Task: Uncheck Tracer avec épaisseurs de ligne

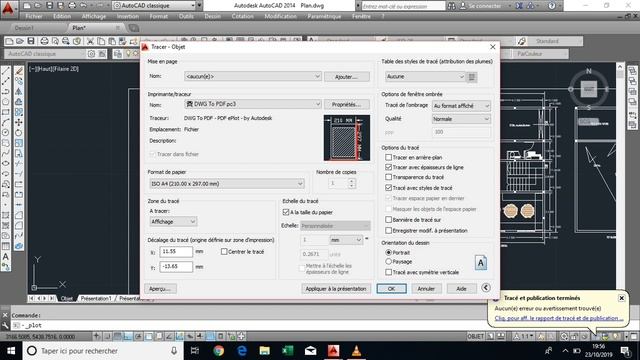Action: pos(389,167)
